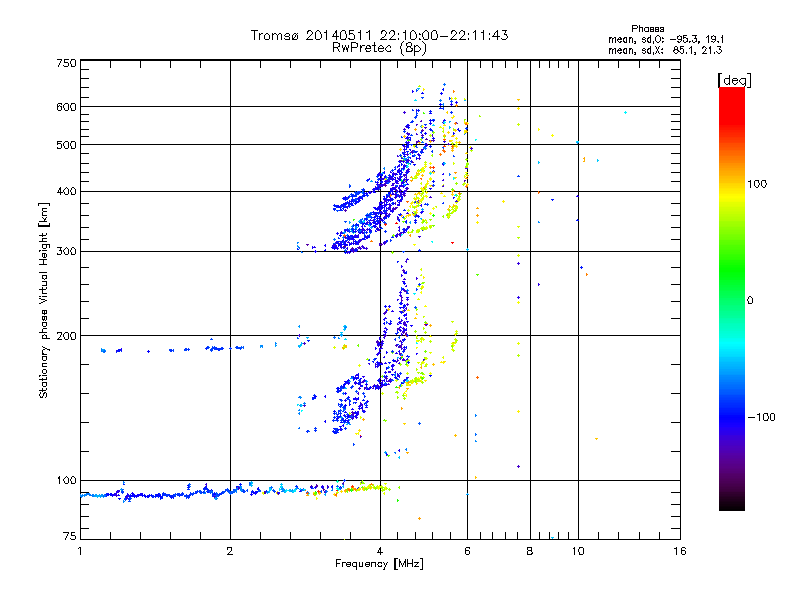Click the '400' height tick label
This screenshot has width=800, height=600.
pos(66,192)
